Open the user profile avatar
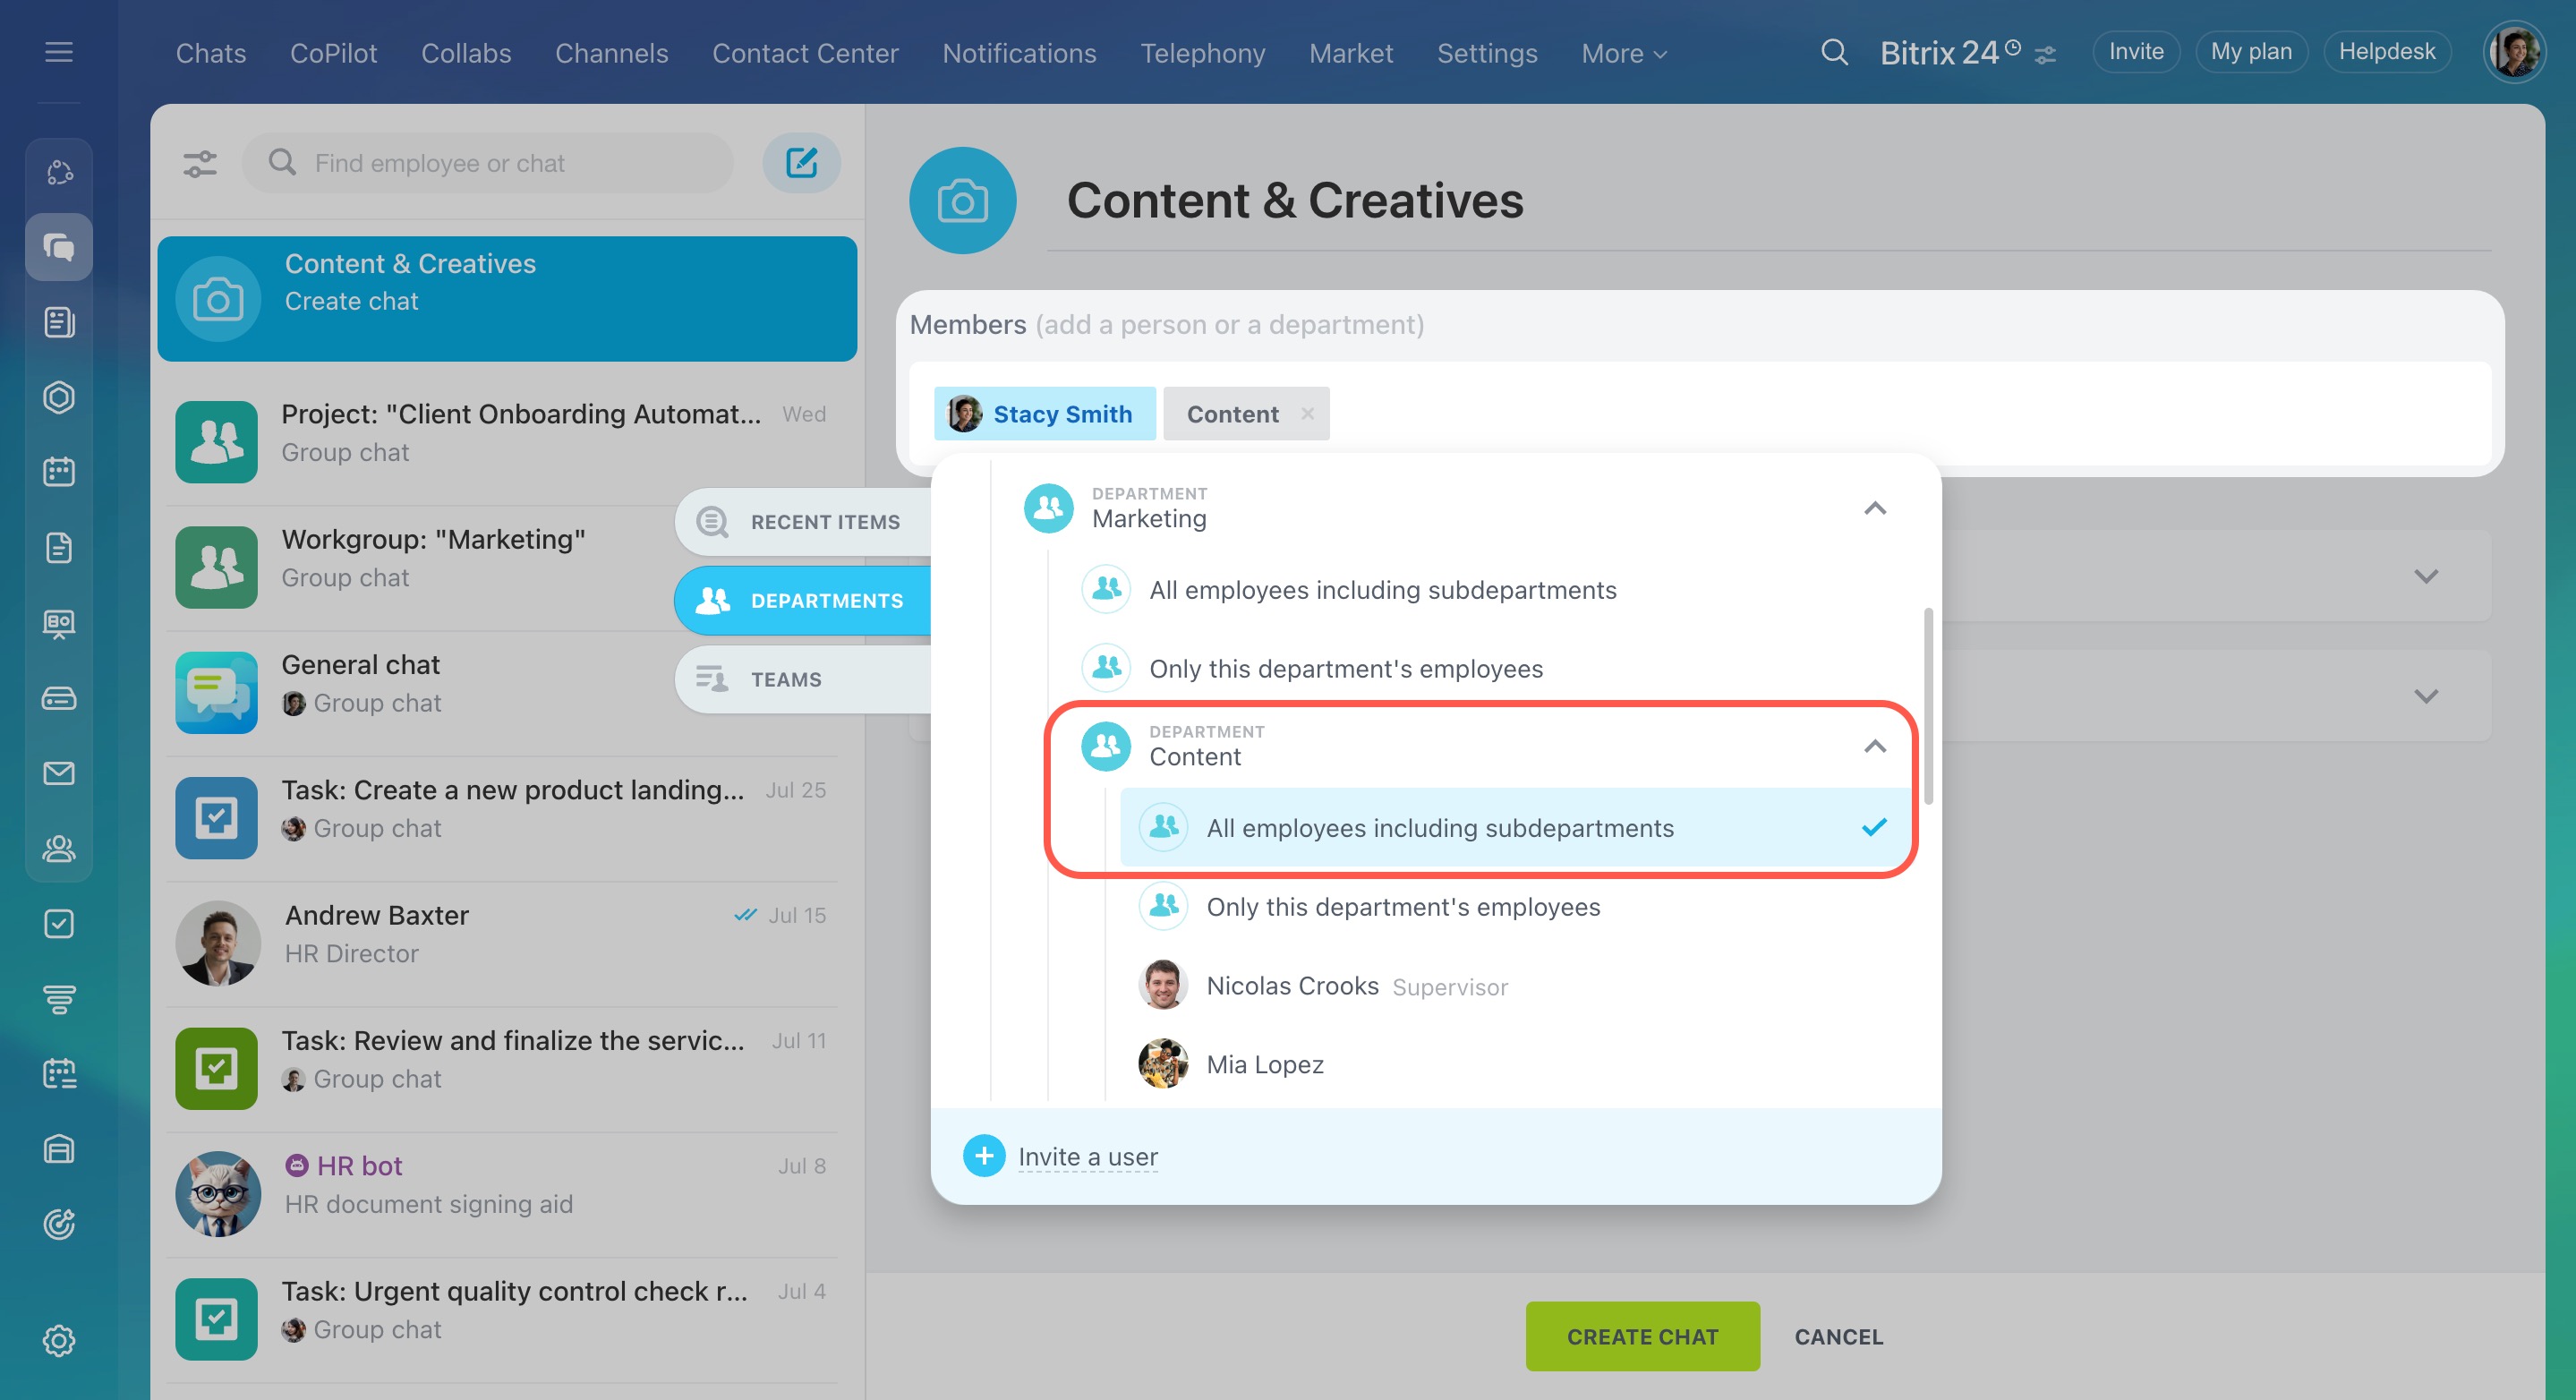This screenshot has height=1400, width=2576. (x=2514, y=52)
